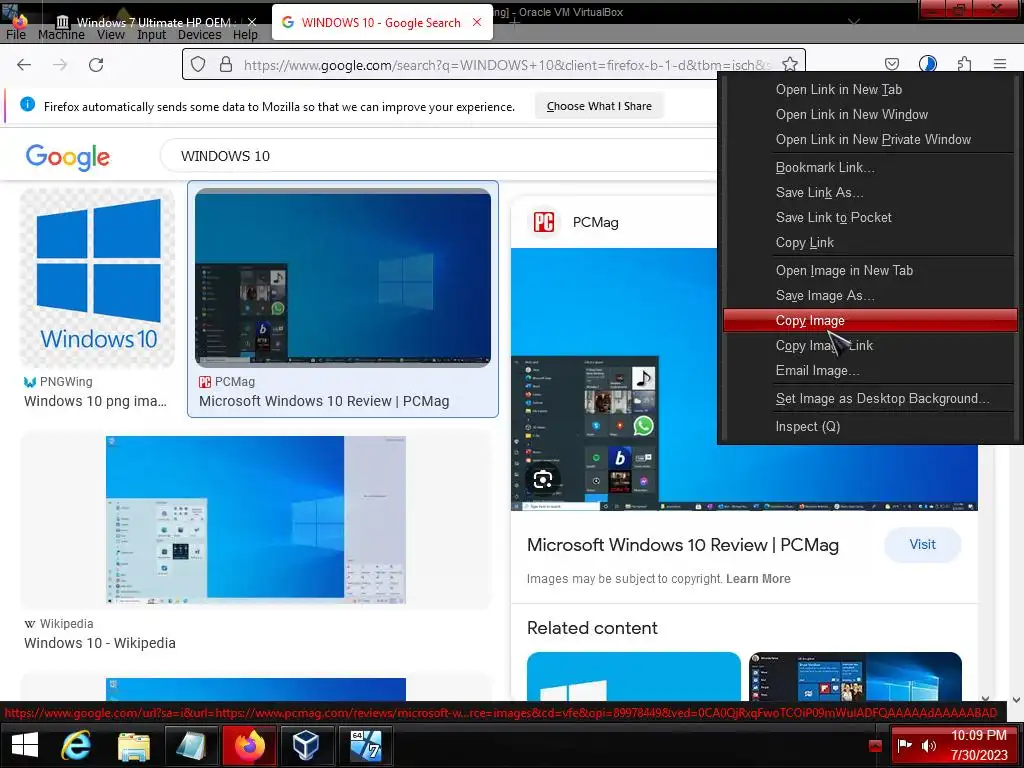Reload the page with the refresh icon
This screenshot has height=768, width=1024.
pyautogui.click(x=96, y=65)
